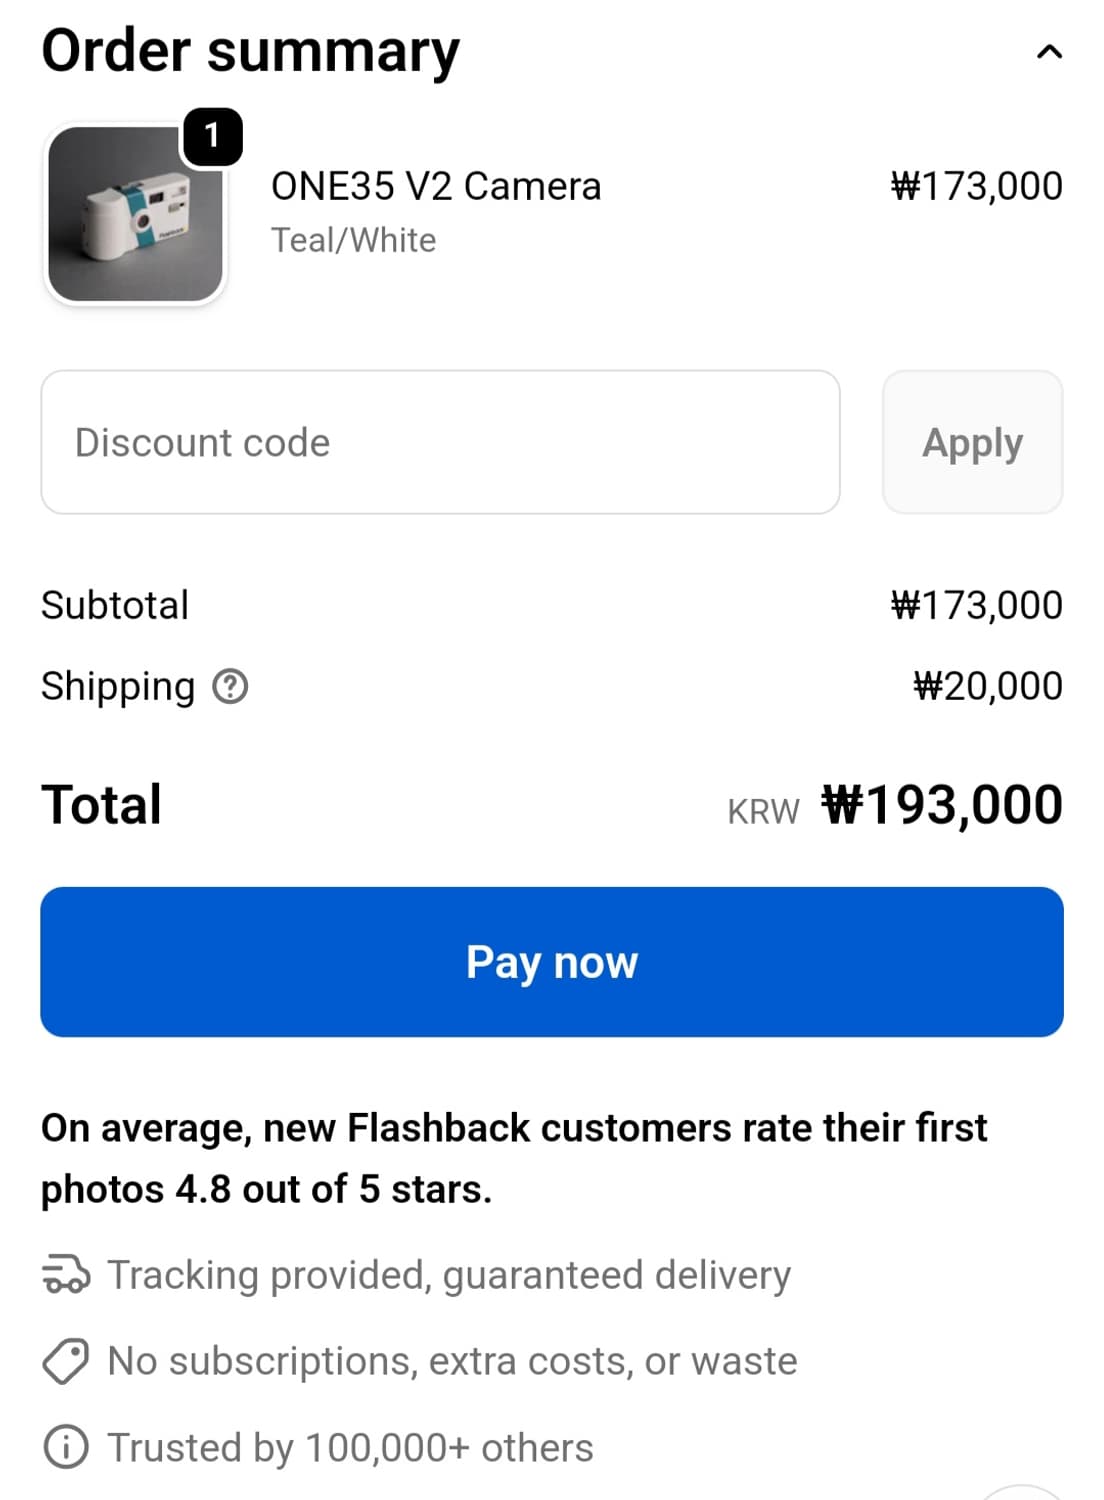
Task: Click the Teal/White variant label
Action: (353, 239)
